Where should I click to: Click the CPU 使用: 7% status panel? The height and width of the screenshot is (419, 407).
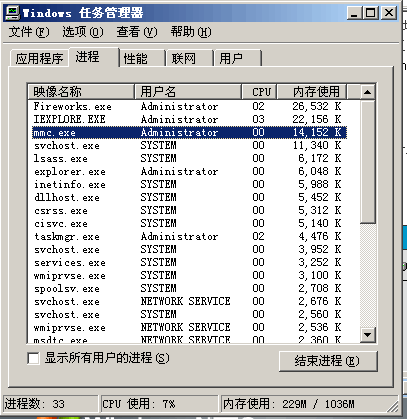pyautogui.click(x=159, y=404)
